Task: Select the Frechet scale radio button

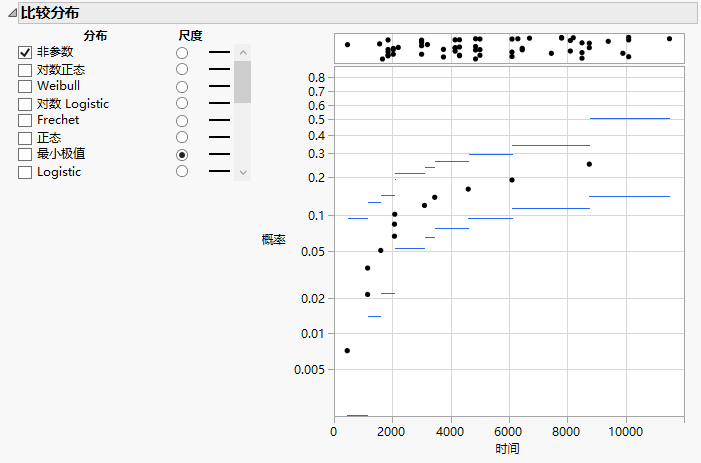Action: pos(182,121)
